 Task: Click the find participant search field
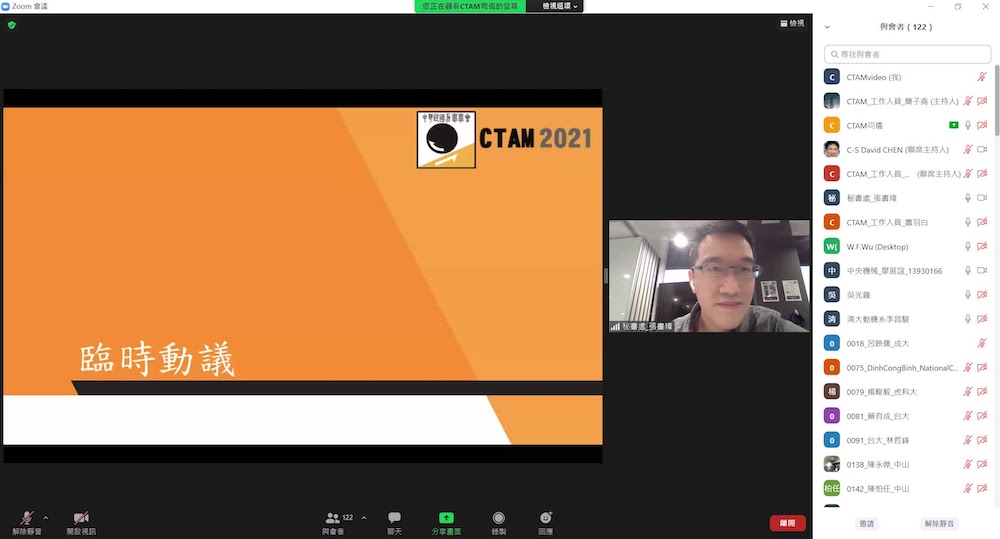click(907, 54)
